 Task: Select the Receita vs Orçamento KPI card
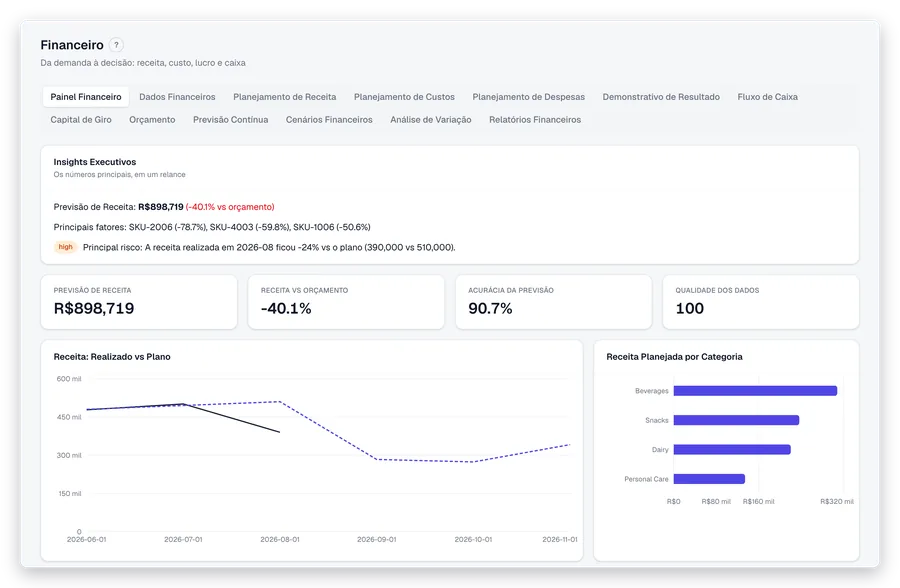346,302
